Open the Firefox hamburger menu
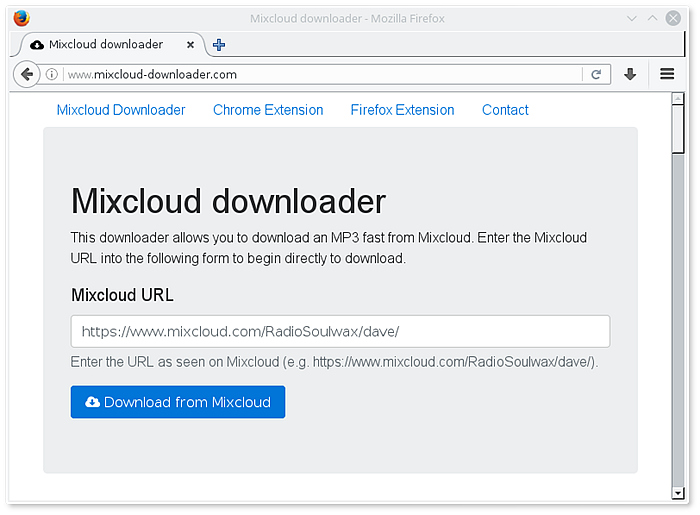 [x=667, y=74]
